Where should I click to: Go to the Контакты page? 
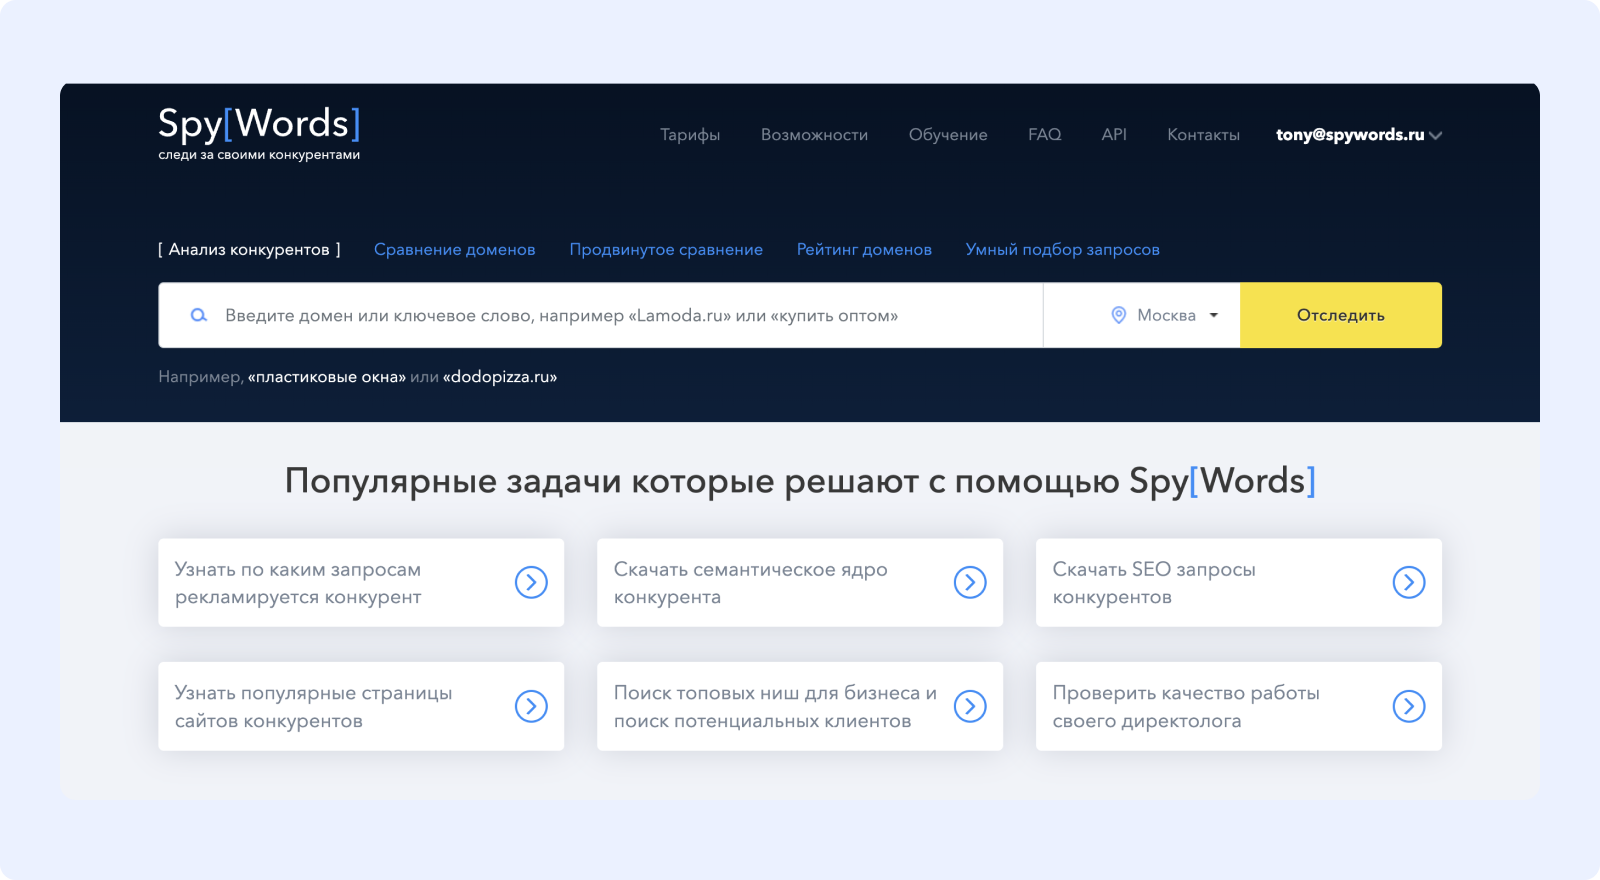[1203, 135]
